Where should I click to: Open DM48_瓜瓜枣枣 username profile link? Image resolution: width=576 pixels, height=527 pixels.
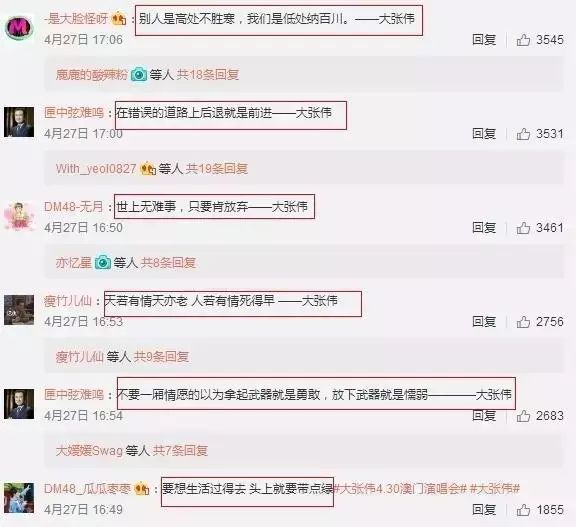pos(87,489)
